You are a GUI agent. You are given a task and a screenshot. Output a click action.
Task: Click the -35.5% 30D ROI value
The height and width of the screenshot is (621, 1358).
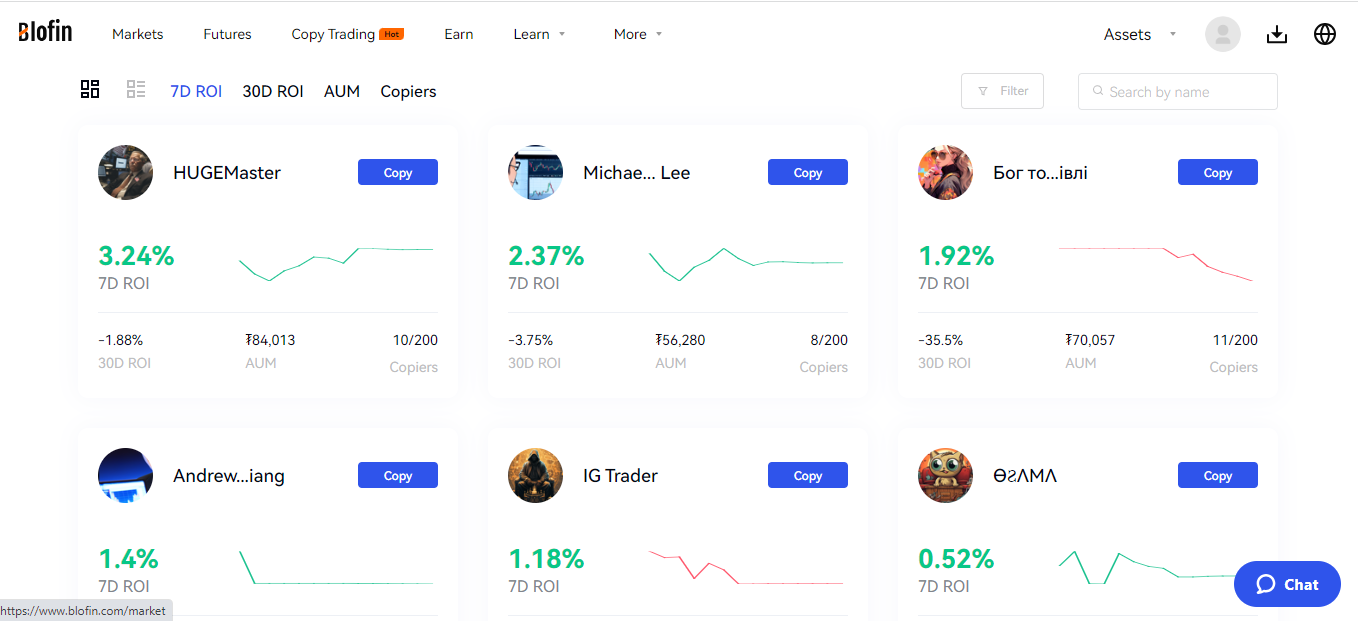coord(941,340)
